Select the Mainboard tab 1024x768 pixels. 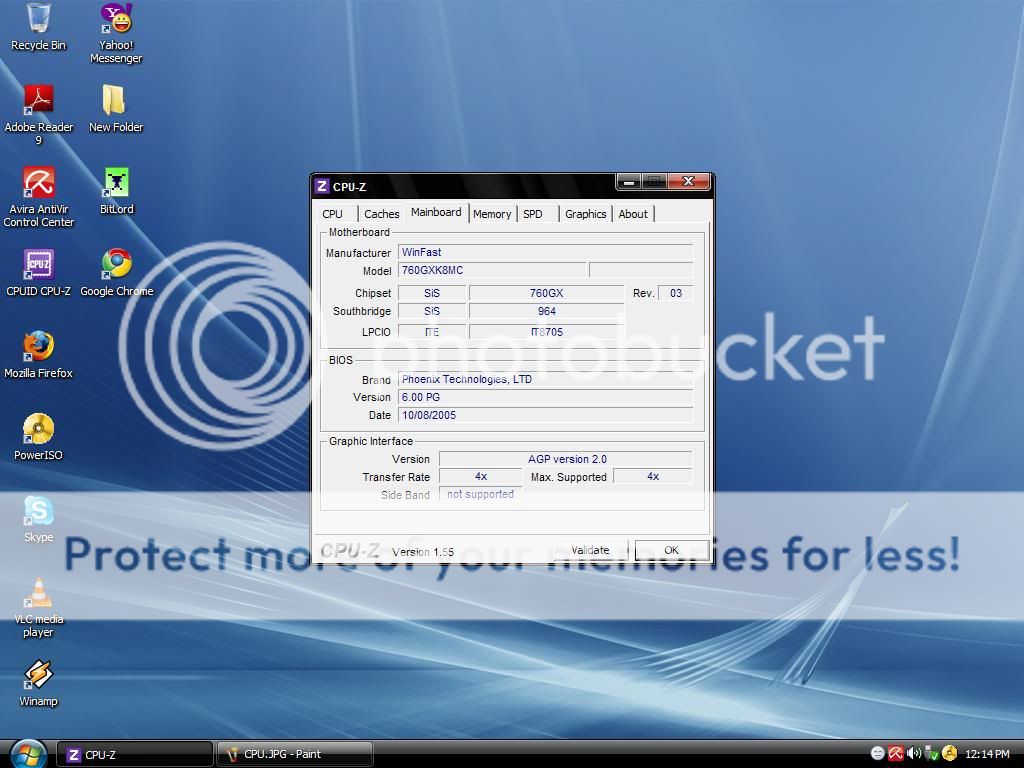click(436, 212)
